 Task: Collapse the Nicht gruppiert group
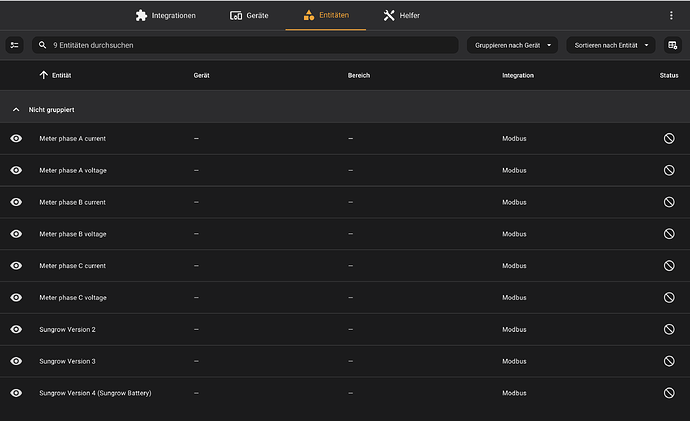[x=16, y=110]
